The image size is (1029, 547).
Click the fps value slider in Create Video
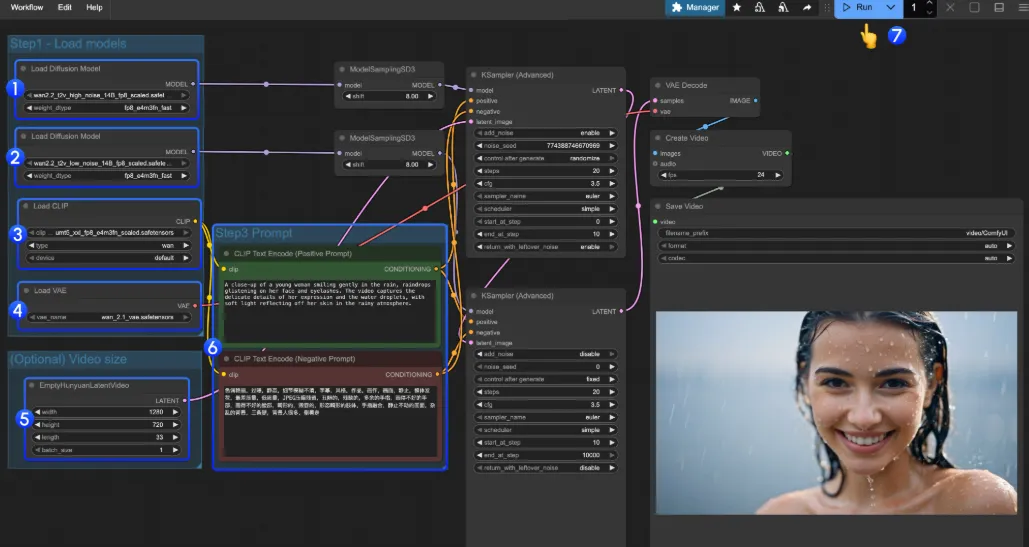point(721,175)
